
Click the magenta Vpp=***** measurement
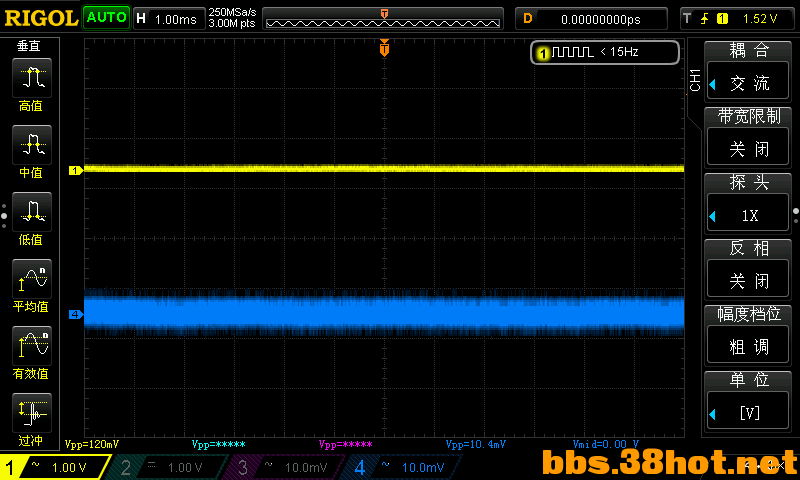[x=345, y=444]
